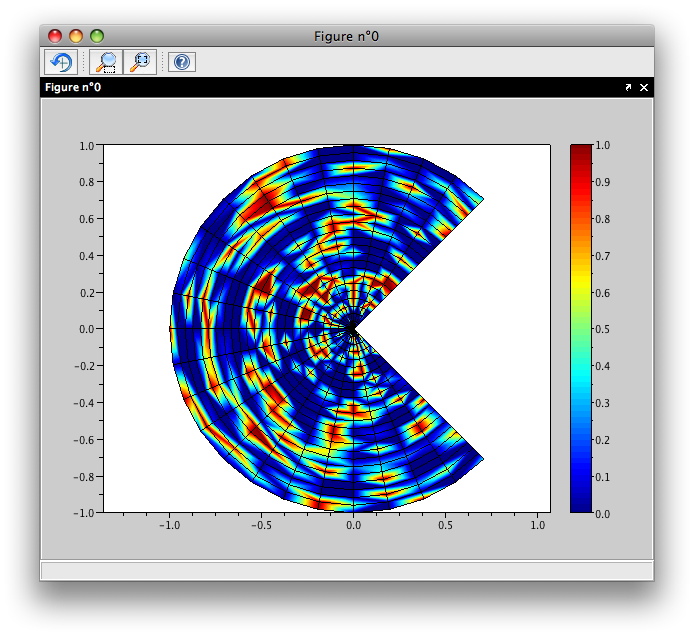Click the white wedge gap right of origin

(460, 328)
